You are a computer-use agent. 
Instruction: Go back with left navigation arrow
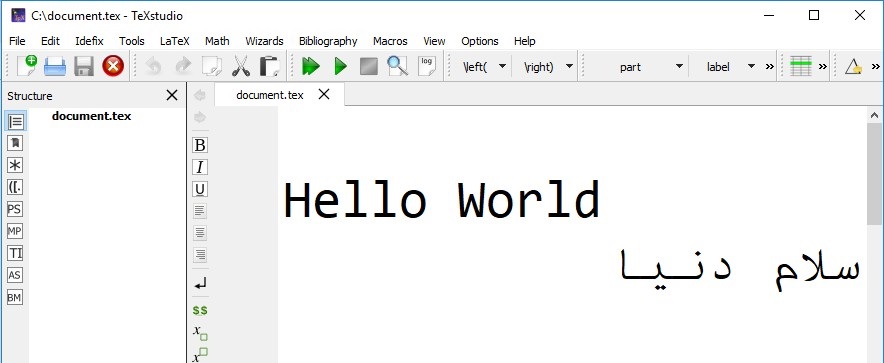click(200, 95)
